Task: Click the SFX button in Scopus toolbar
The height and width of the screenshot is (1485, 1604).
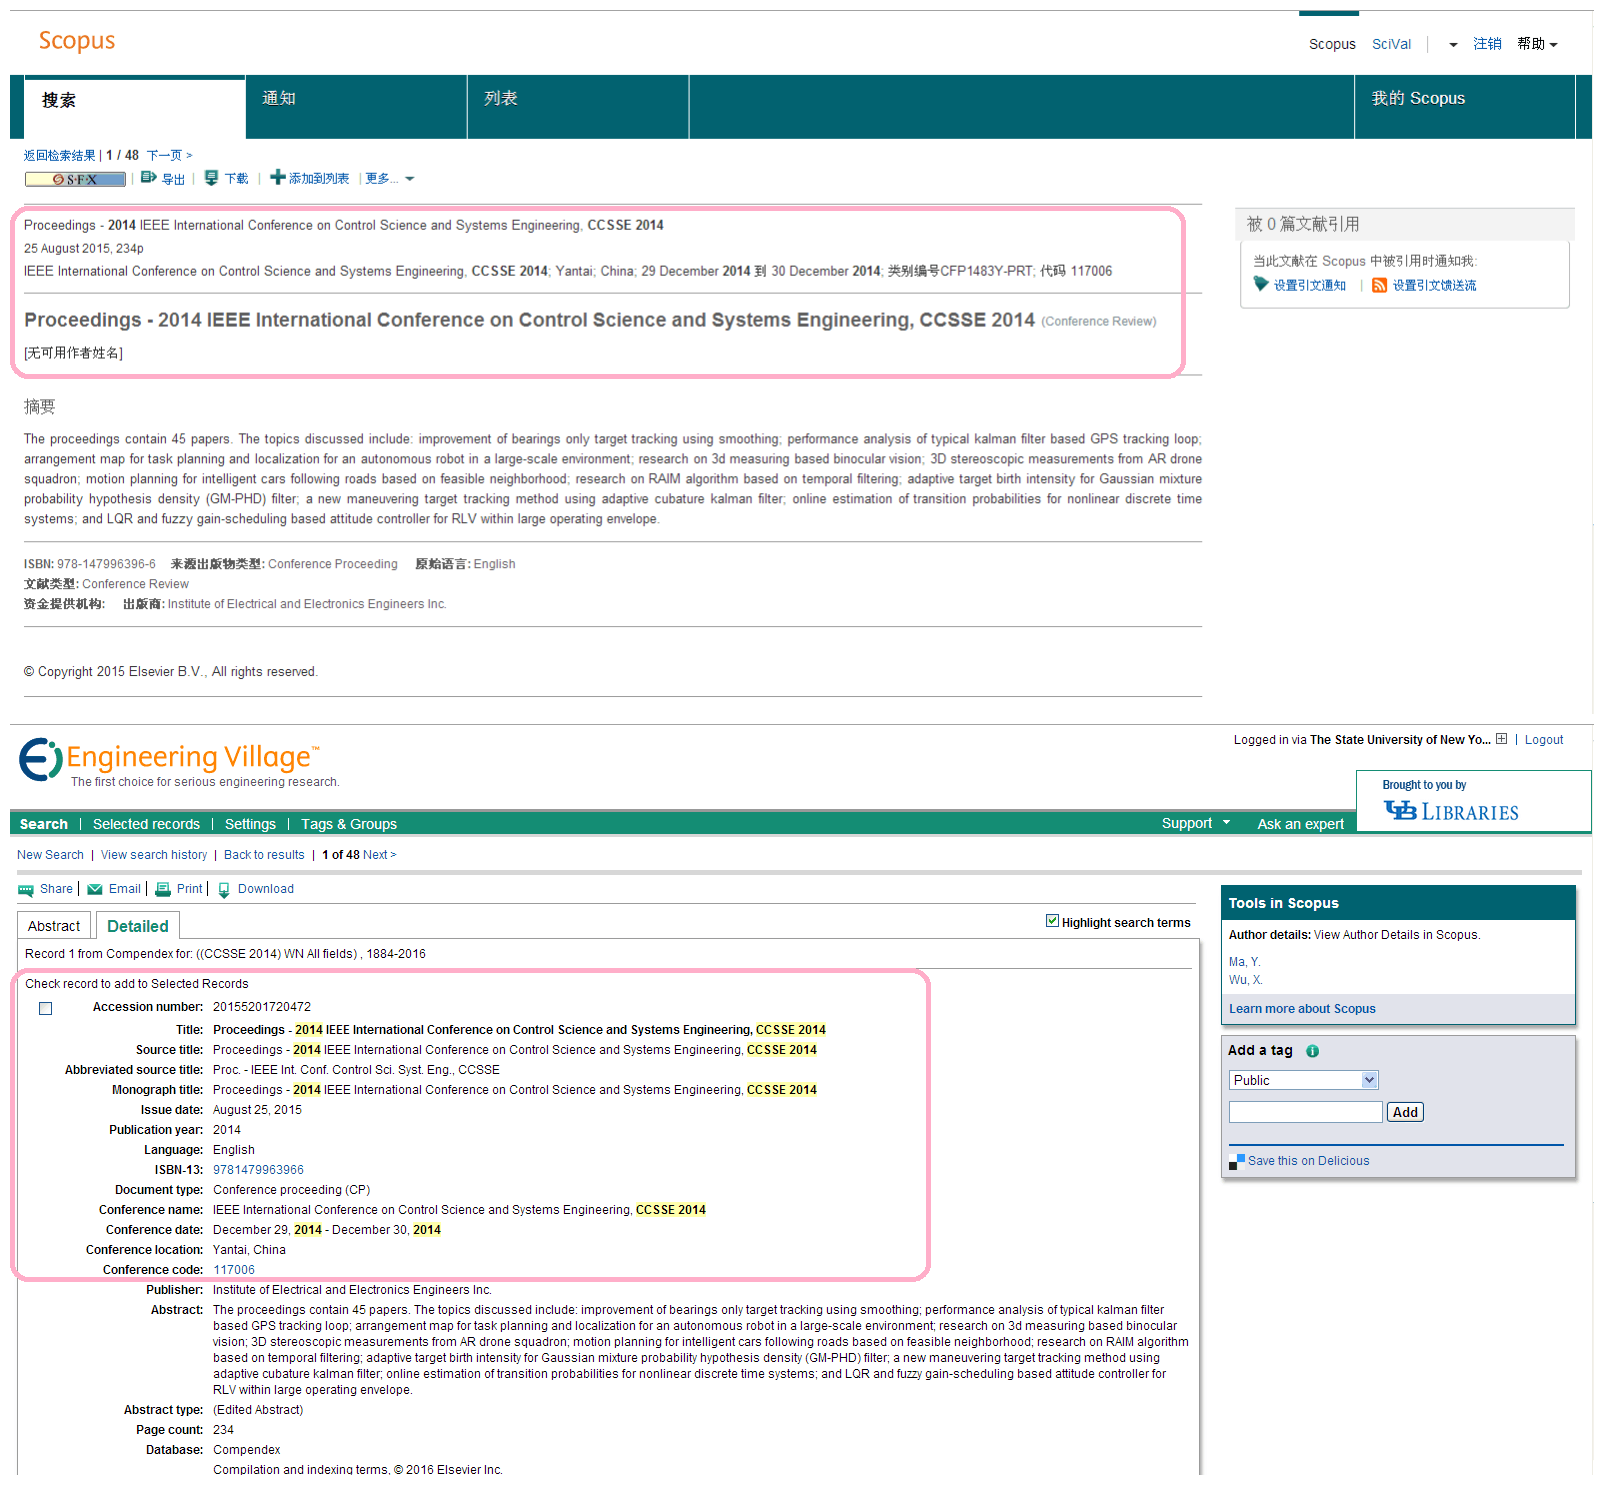Action: [75, 179]
